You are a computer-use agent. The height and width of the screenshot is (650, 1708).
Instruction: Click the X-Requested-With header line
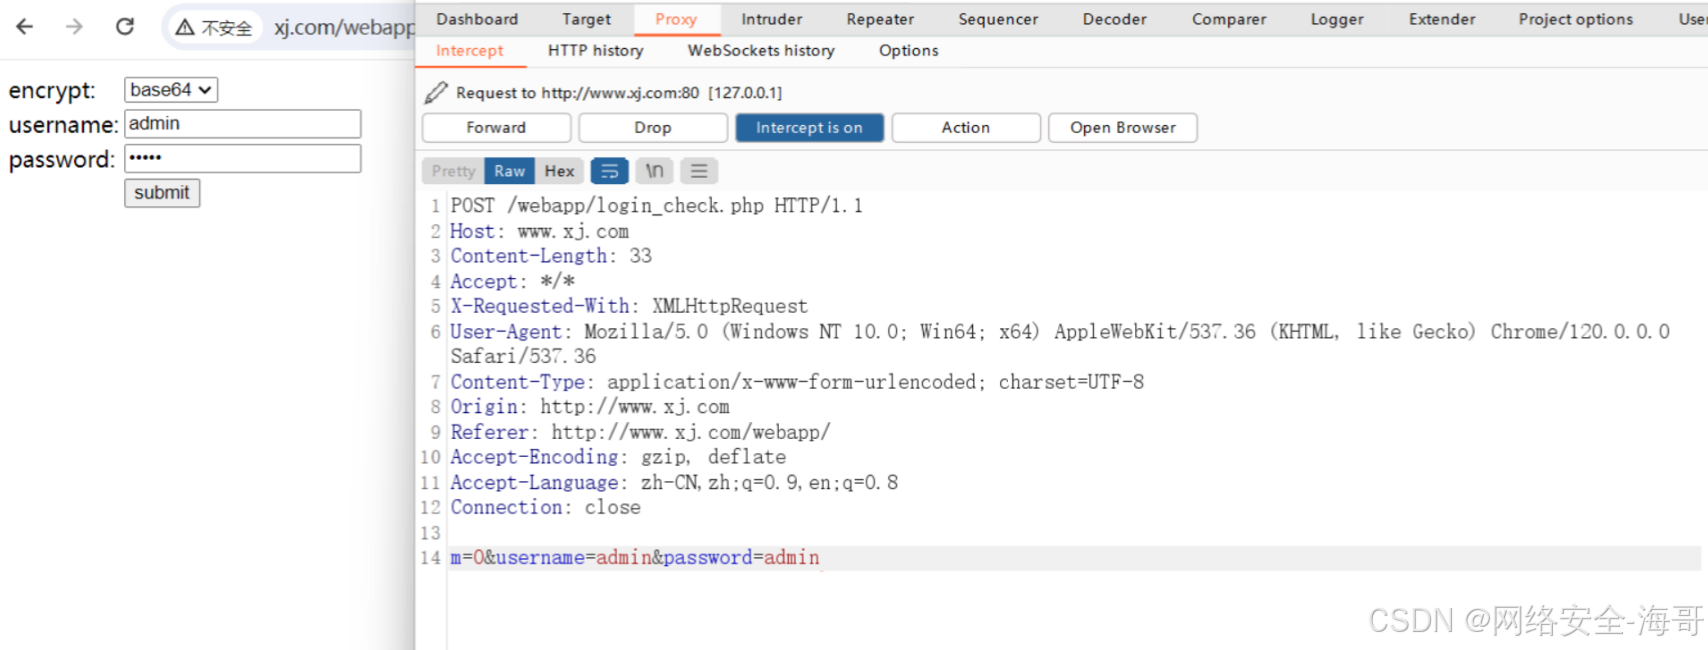click(x=629, y=306)
